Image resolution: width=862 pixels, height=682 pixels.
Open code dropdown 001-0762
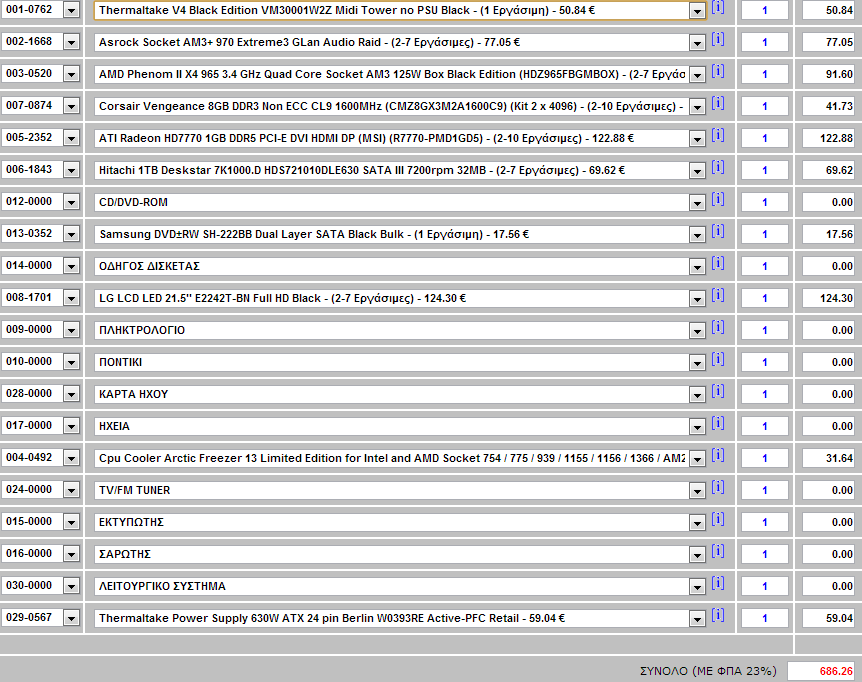(x=71, y=10)
